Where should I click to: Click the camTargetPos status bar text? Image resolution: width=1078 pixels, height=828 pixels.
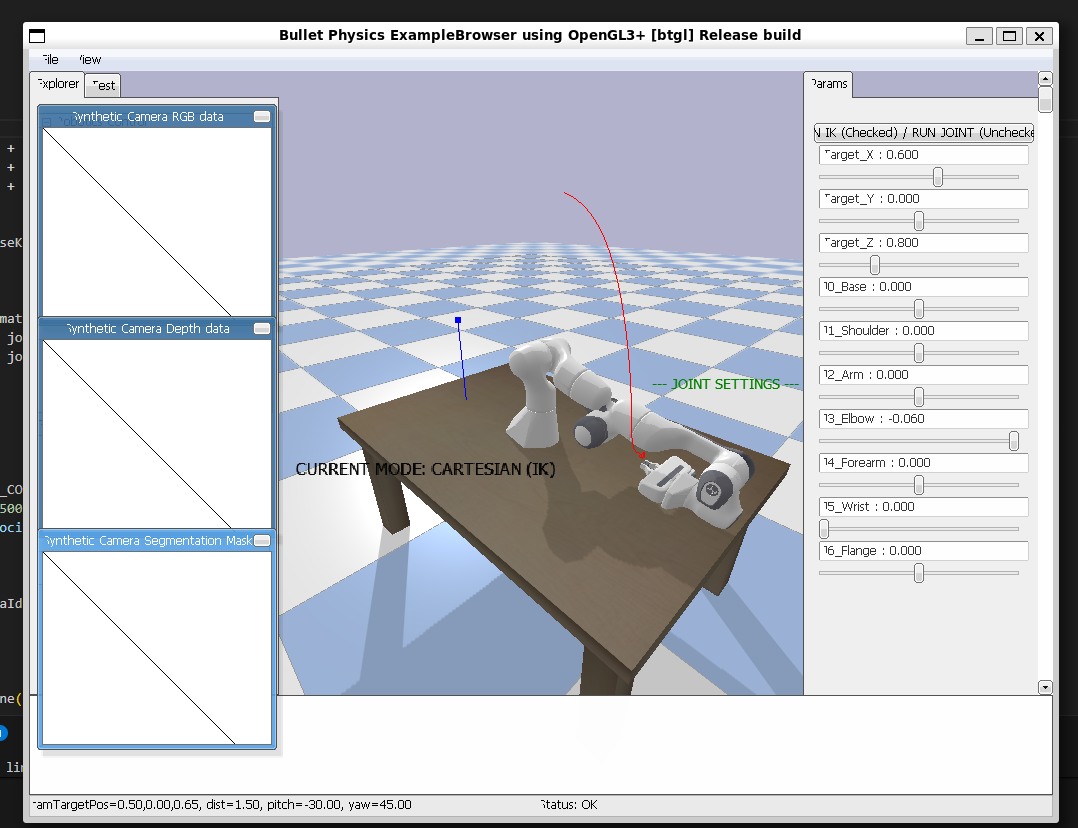coord(222,805)
